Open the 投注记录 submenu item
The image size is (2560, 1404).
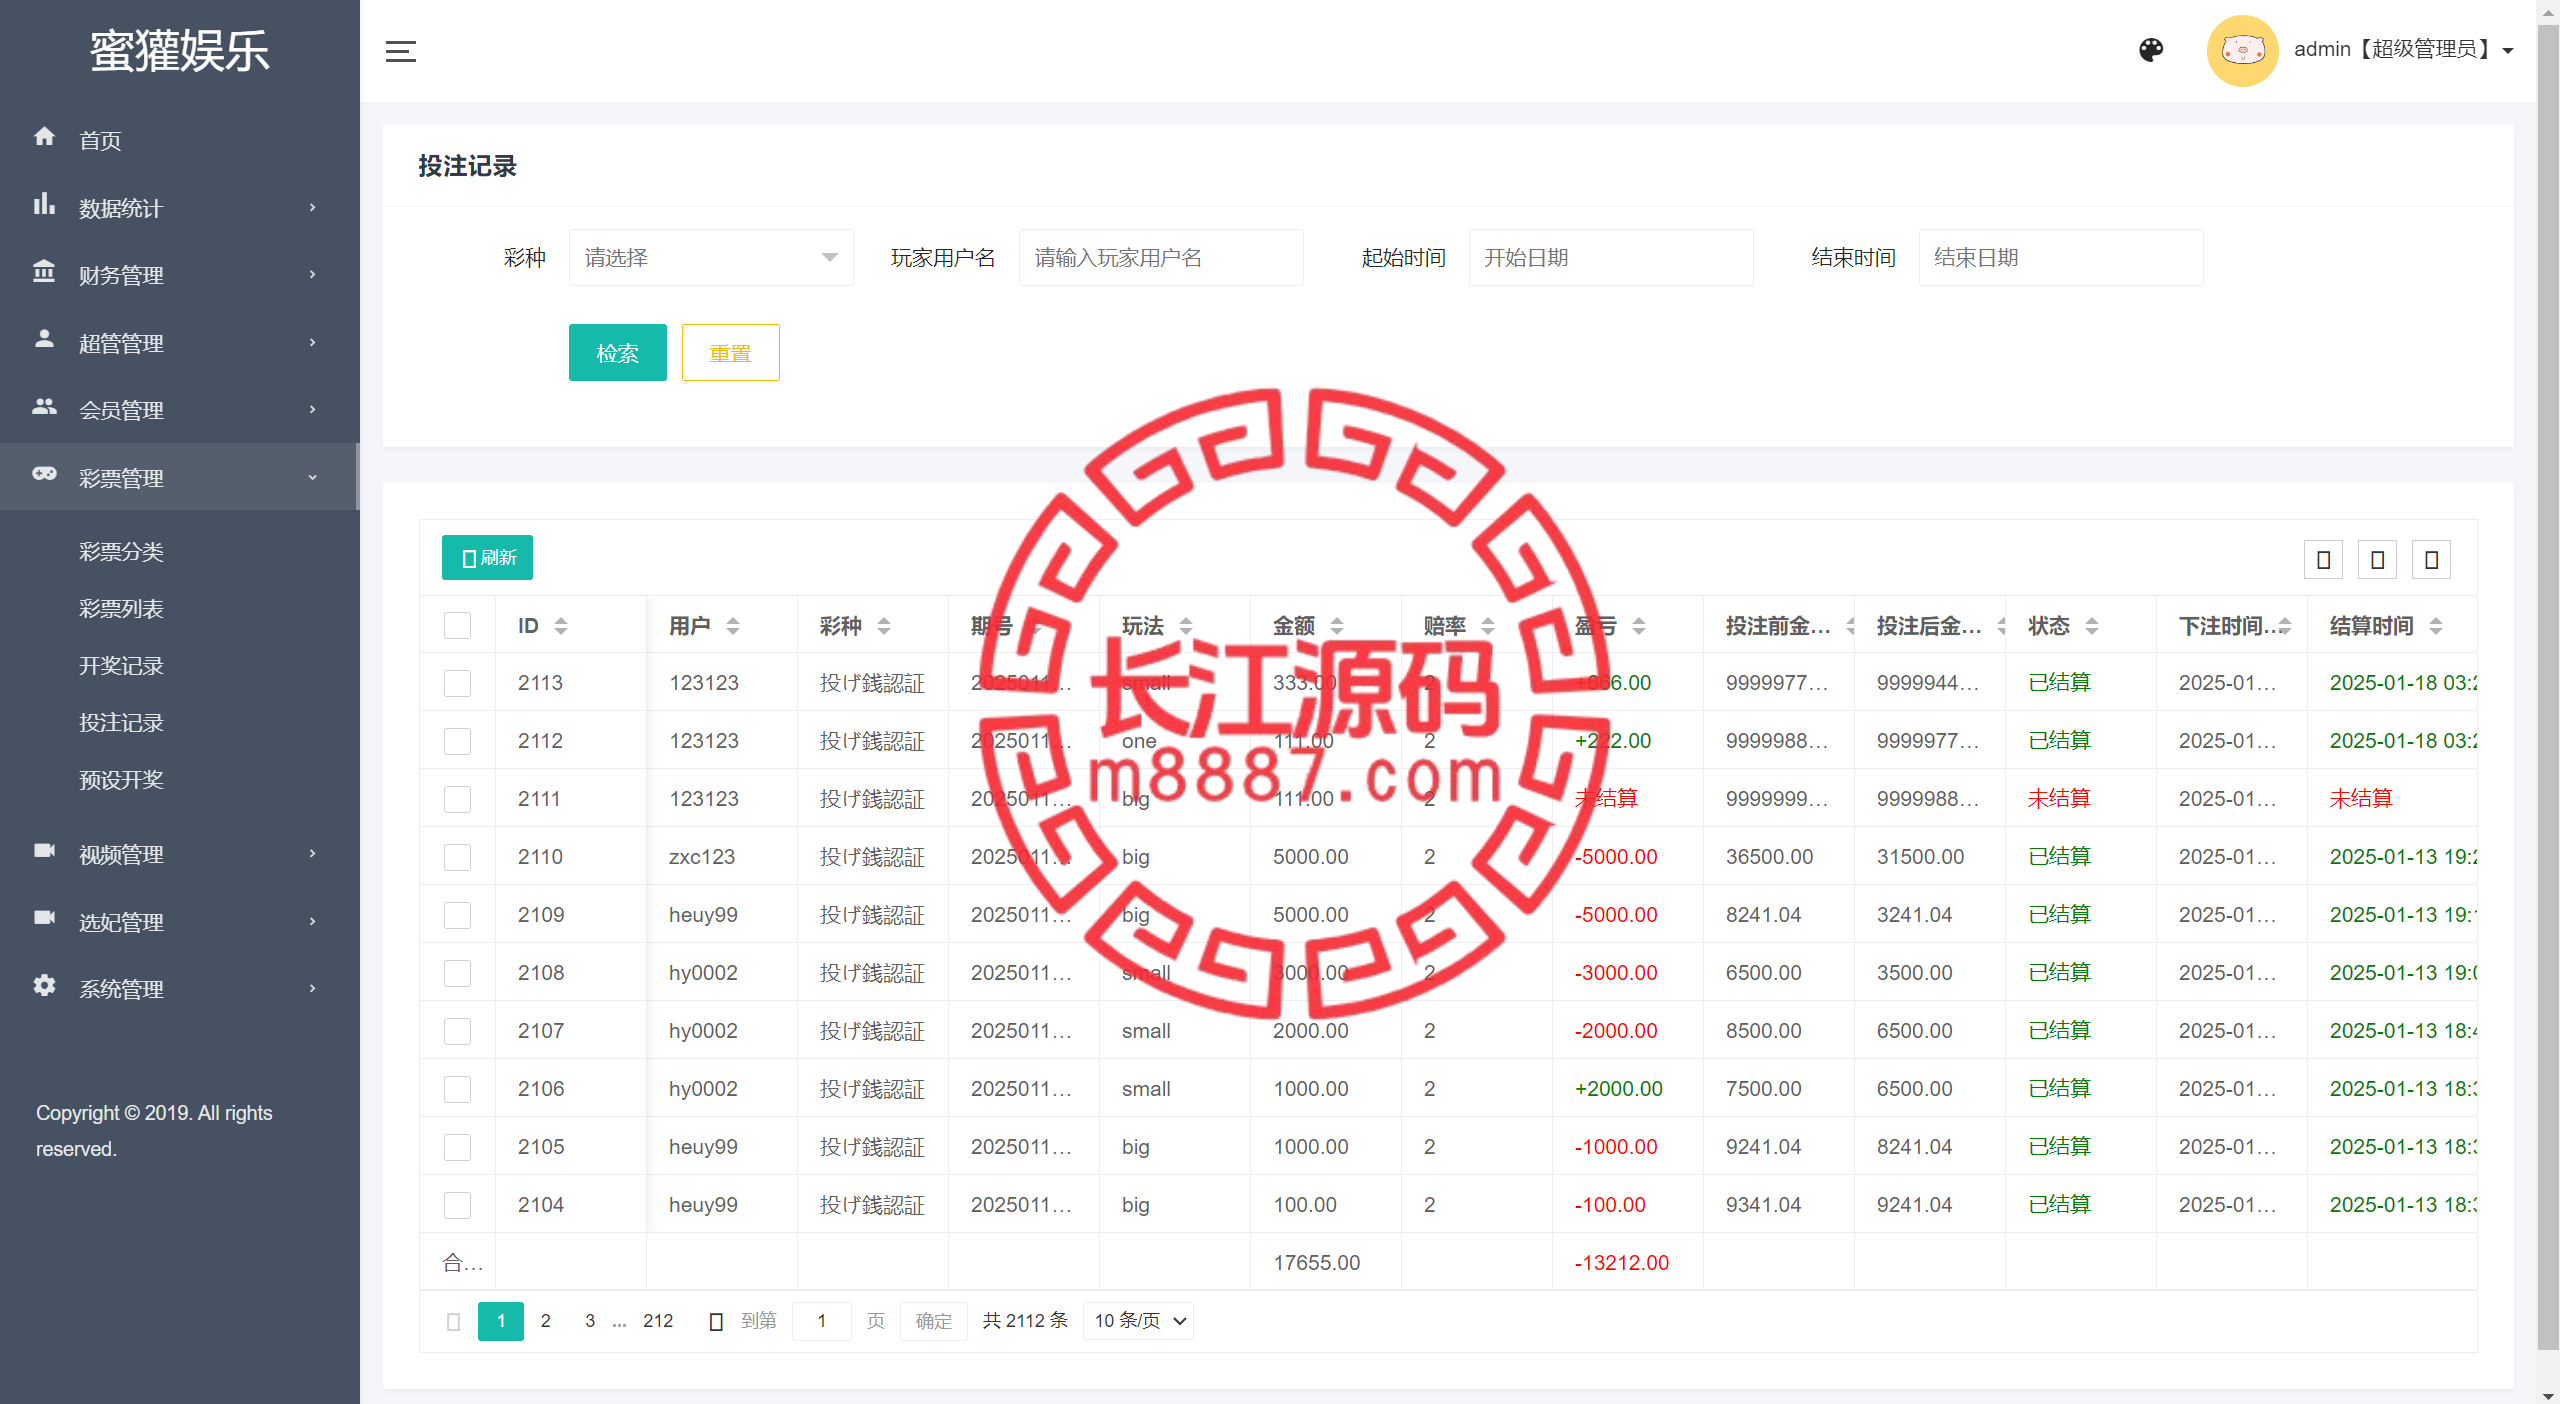tap(121, 723)
